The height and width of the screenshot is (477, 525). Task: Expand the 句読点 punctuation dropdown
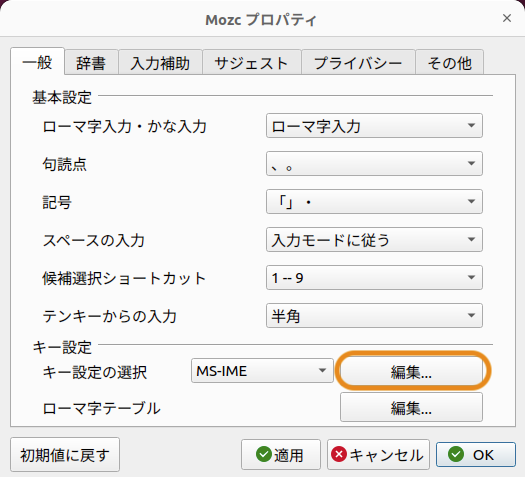pyautogui.click(x=374, y=164)
